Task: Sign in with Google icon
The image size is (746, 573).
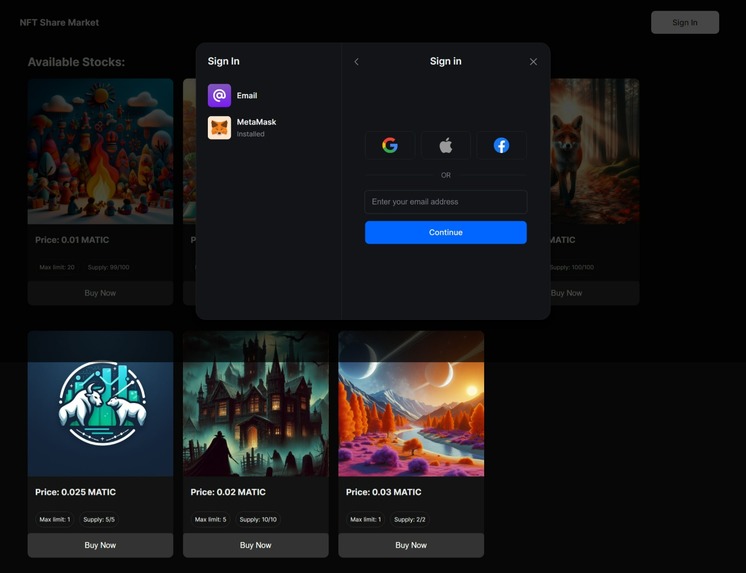Action: point(390,145)
